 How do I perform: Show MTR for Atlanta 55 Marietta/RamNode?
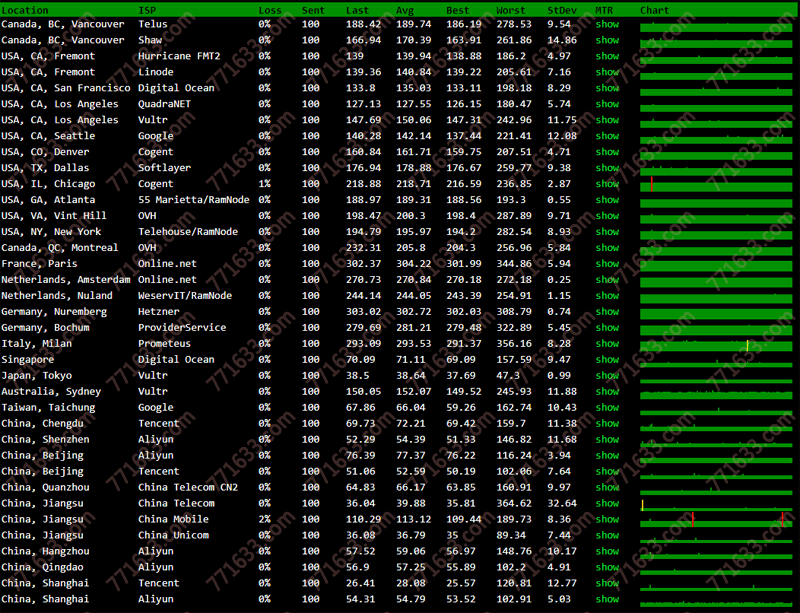tap(607, 200)
